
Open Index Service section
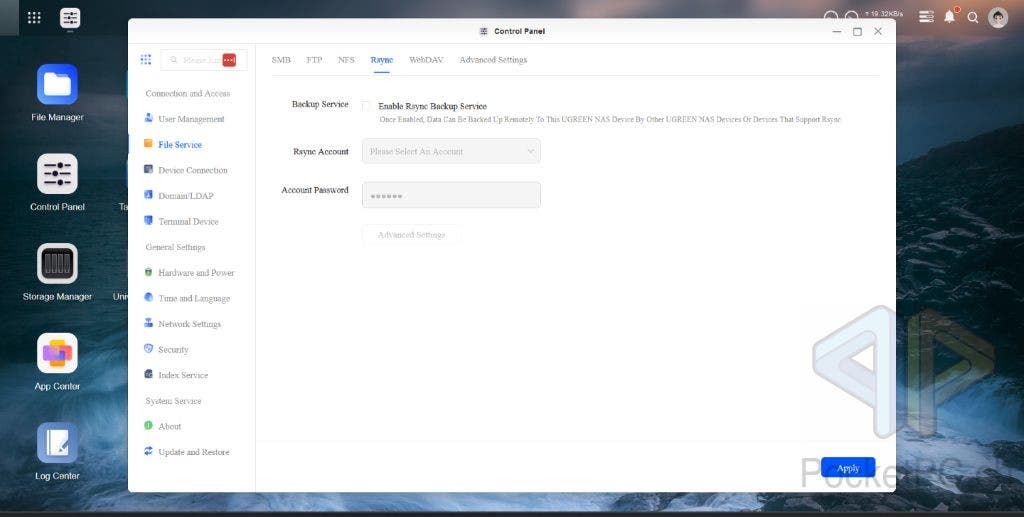coord(183,375)
